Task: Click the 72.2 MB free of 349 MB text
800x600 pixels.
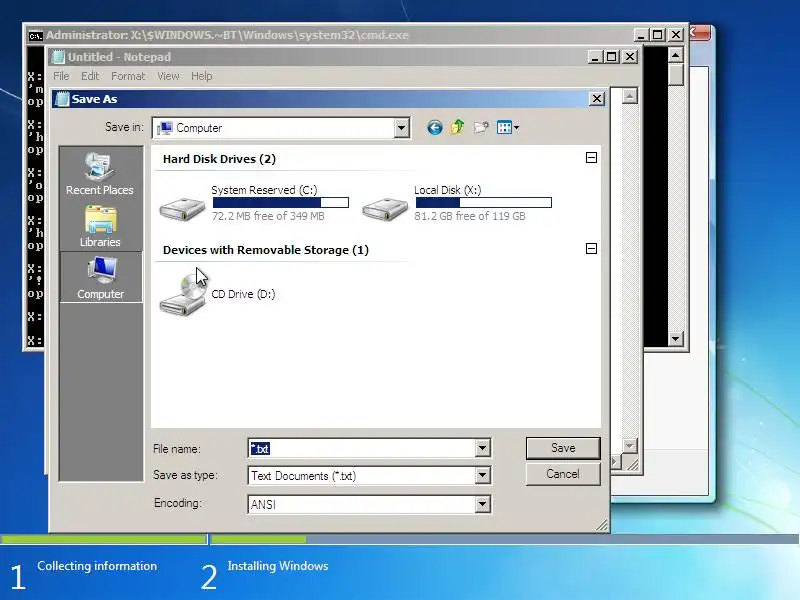Action: [x=268, y=216]
